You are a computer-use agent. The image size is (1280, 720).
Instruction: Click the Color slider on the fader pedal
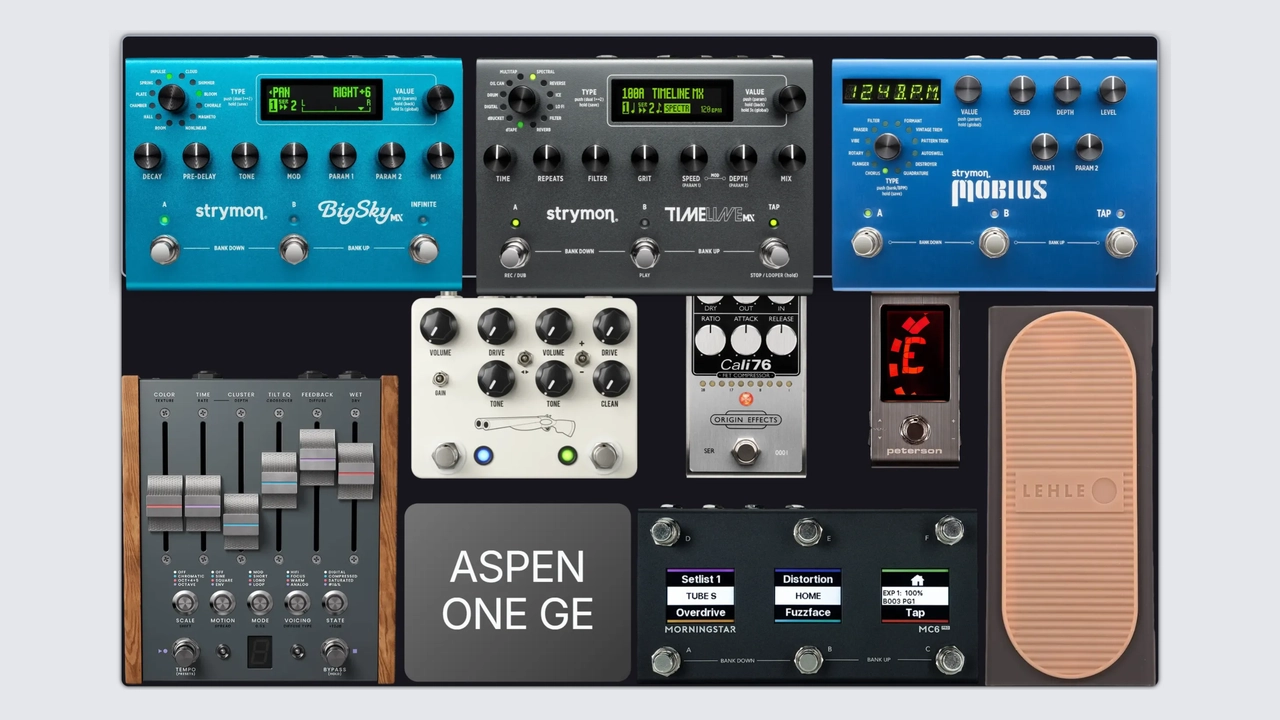point(165,503)
